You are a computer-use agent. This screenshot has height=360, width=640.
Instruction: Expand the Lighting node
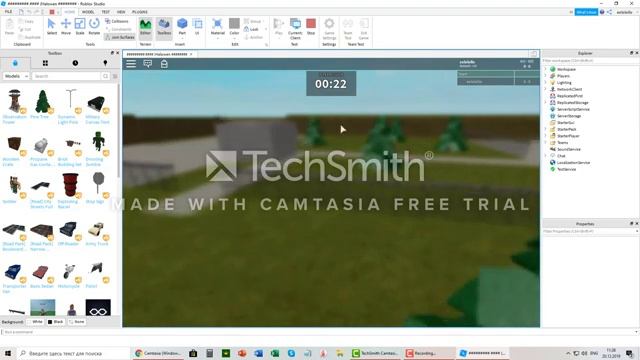pyautogui.click(x=545, y=82)
